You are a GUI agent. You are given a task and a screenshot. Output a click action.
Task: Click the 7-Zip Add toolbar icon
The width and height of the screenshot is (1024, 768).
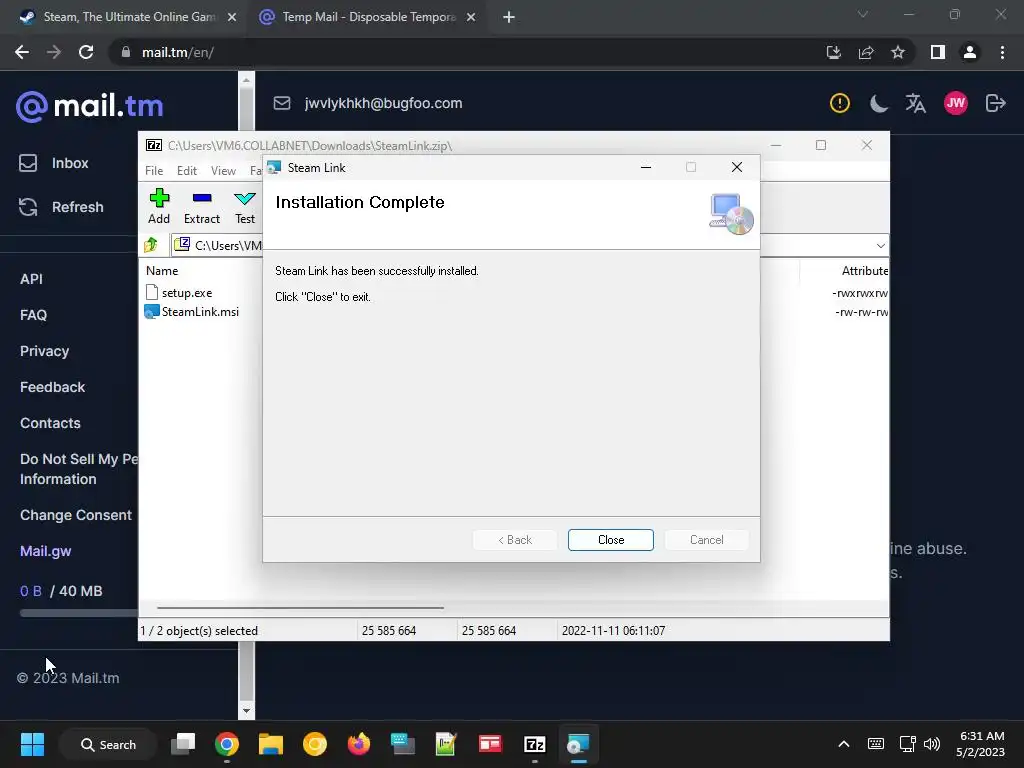coord(159,206)
